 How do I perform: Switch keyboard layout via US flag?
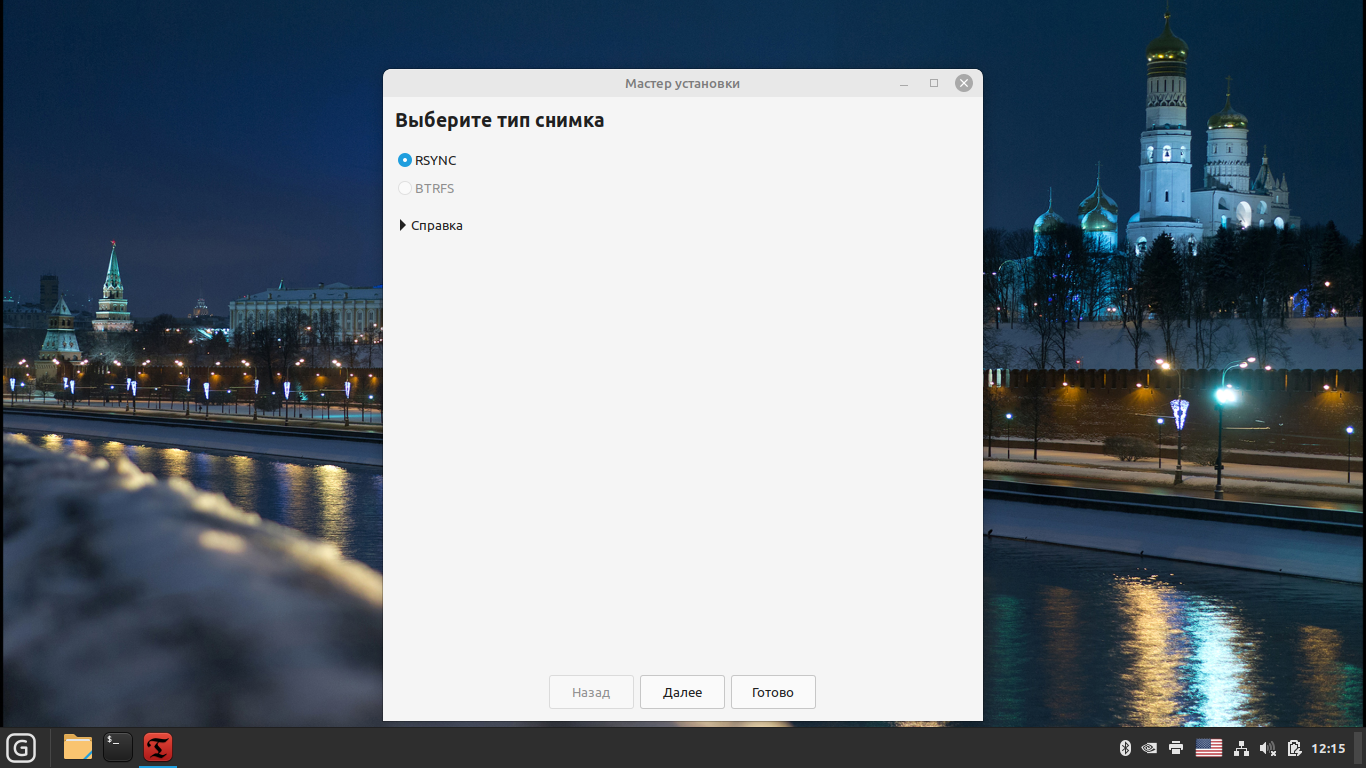click(x=1209, y=748)
